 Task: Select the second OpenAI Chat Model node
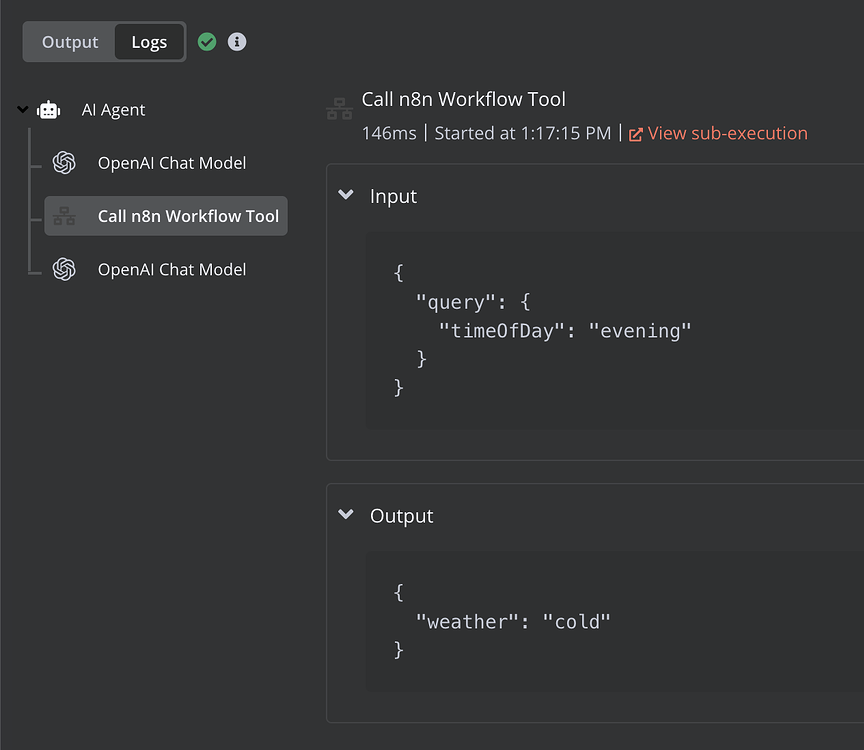(x=64, y=269)
